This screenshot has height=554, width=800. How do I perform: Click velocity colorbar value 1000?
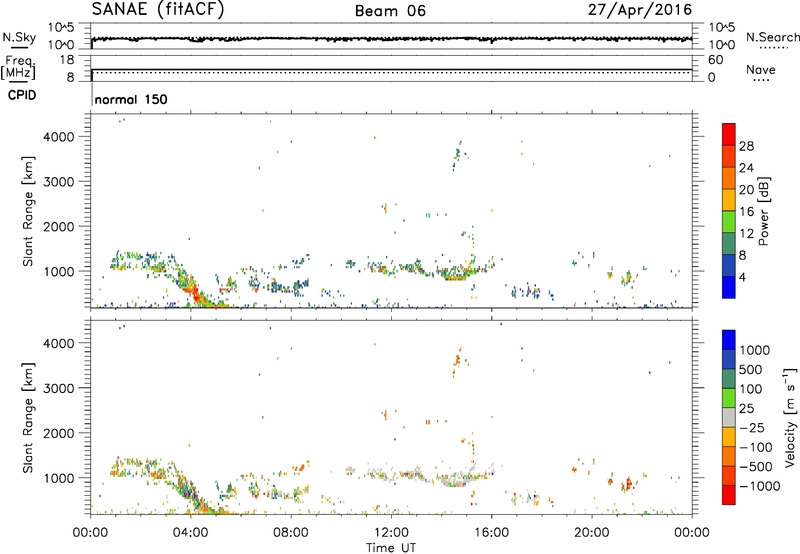tap(754, 350)
